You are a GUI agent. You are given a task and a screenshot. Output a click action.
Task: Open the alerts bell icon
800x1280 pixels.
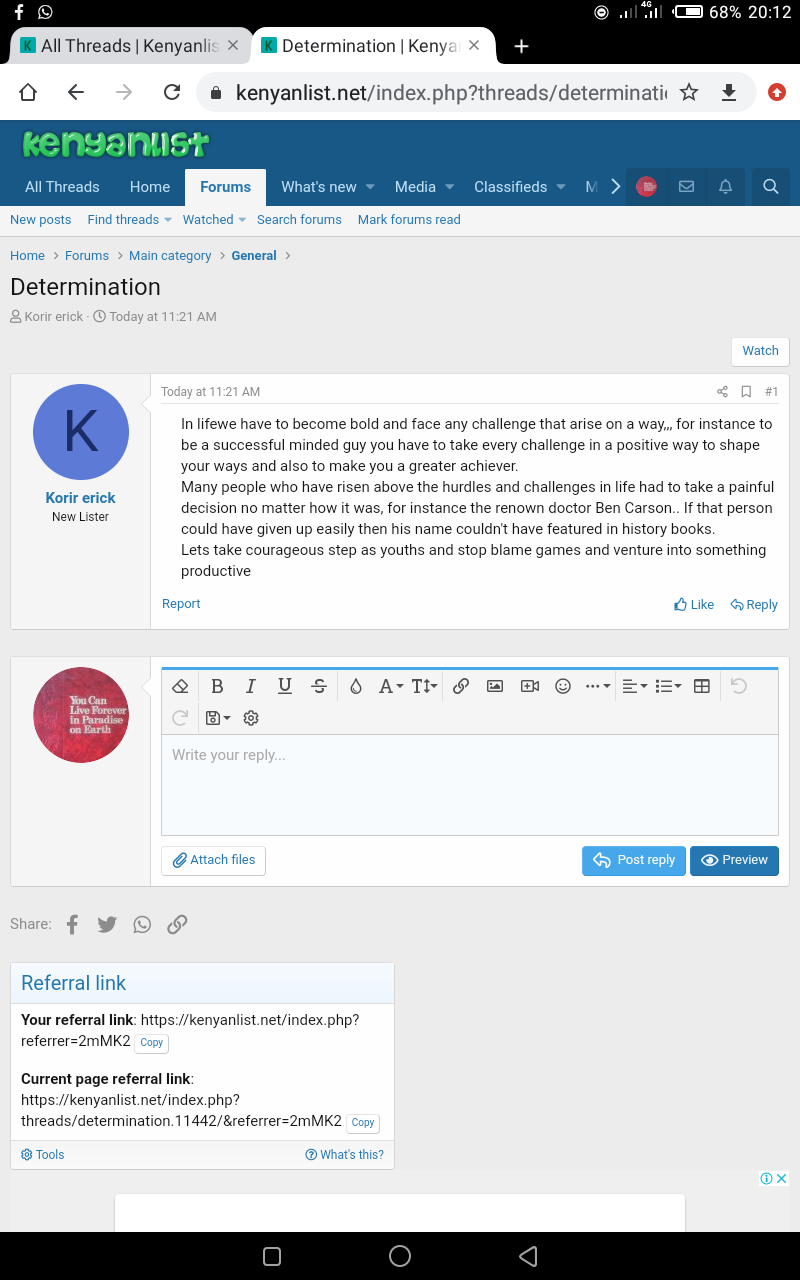tap(726, 187)
